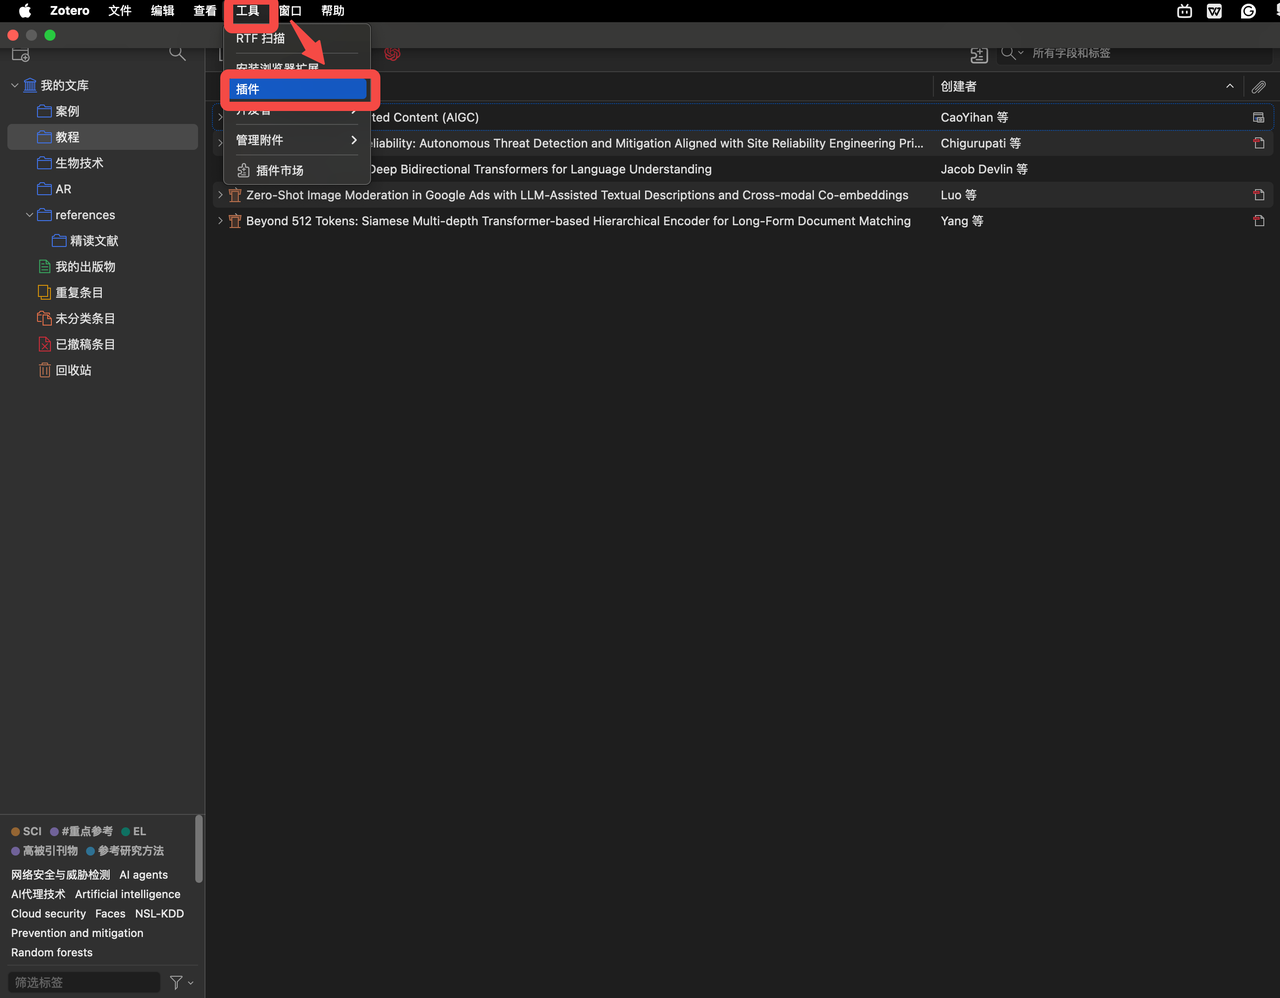Choose 插件市场 menu entry

tap(297, 171)
